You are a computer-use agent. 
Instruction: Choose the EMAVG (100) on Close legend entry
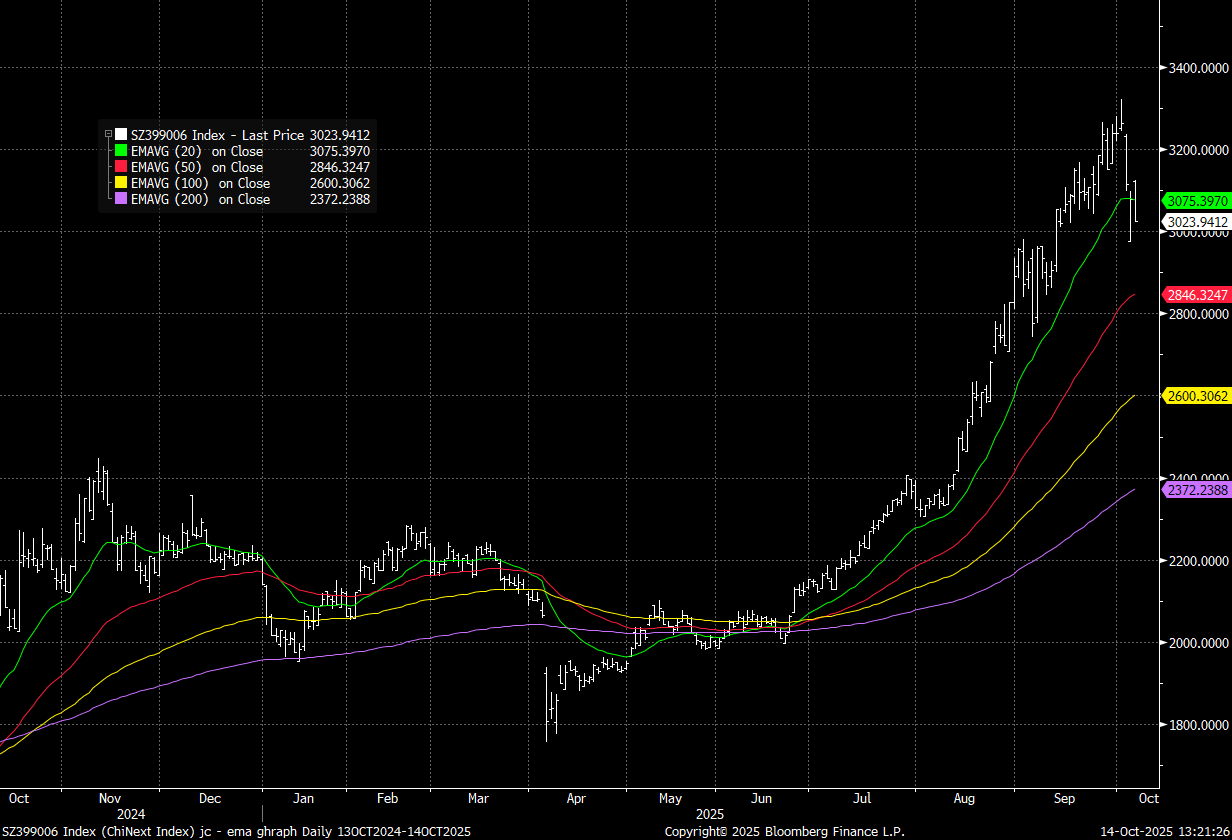pyautogui.click(x=200, y=183)
